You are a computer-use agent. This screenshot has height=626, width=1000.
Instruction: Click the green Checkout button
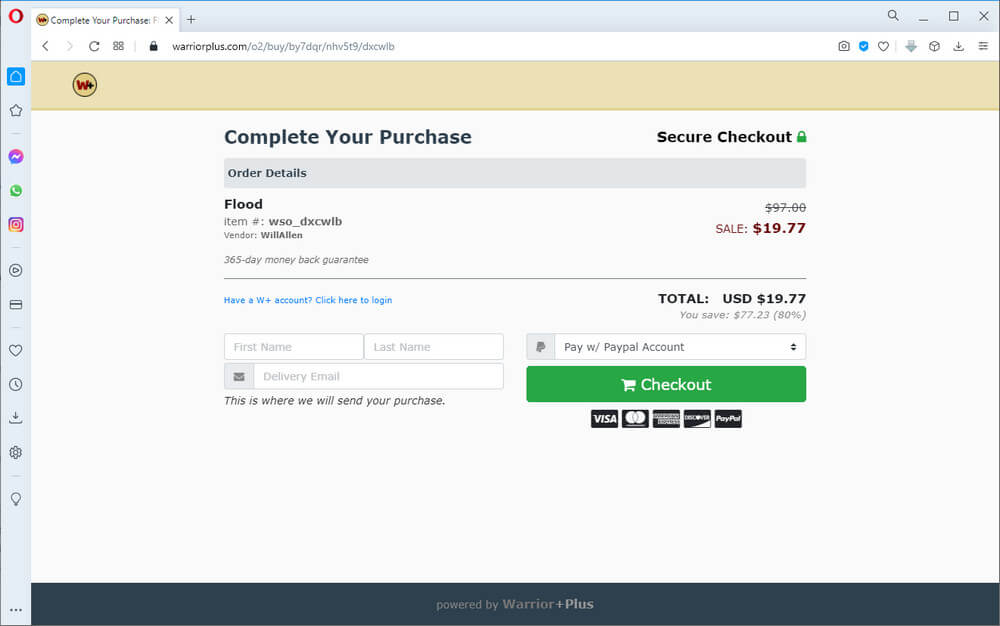(666, 384)
